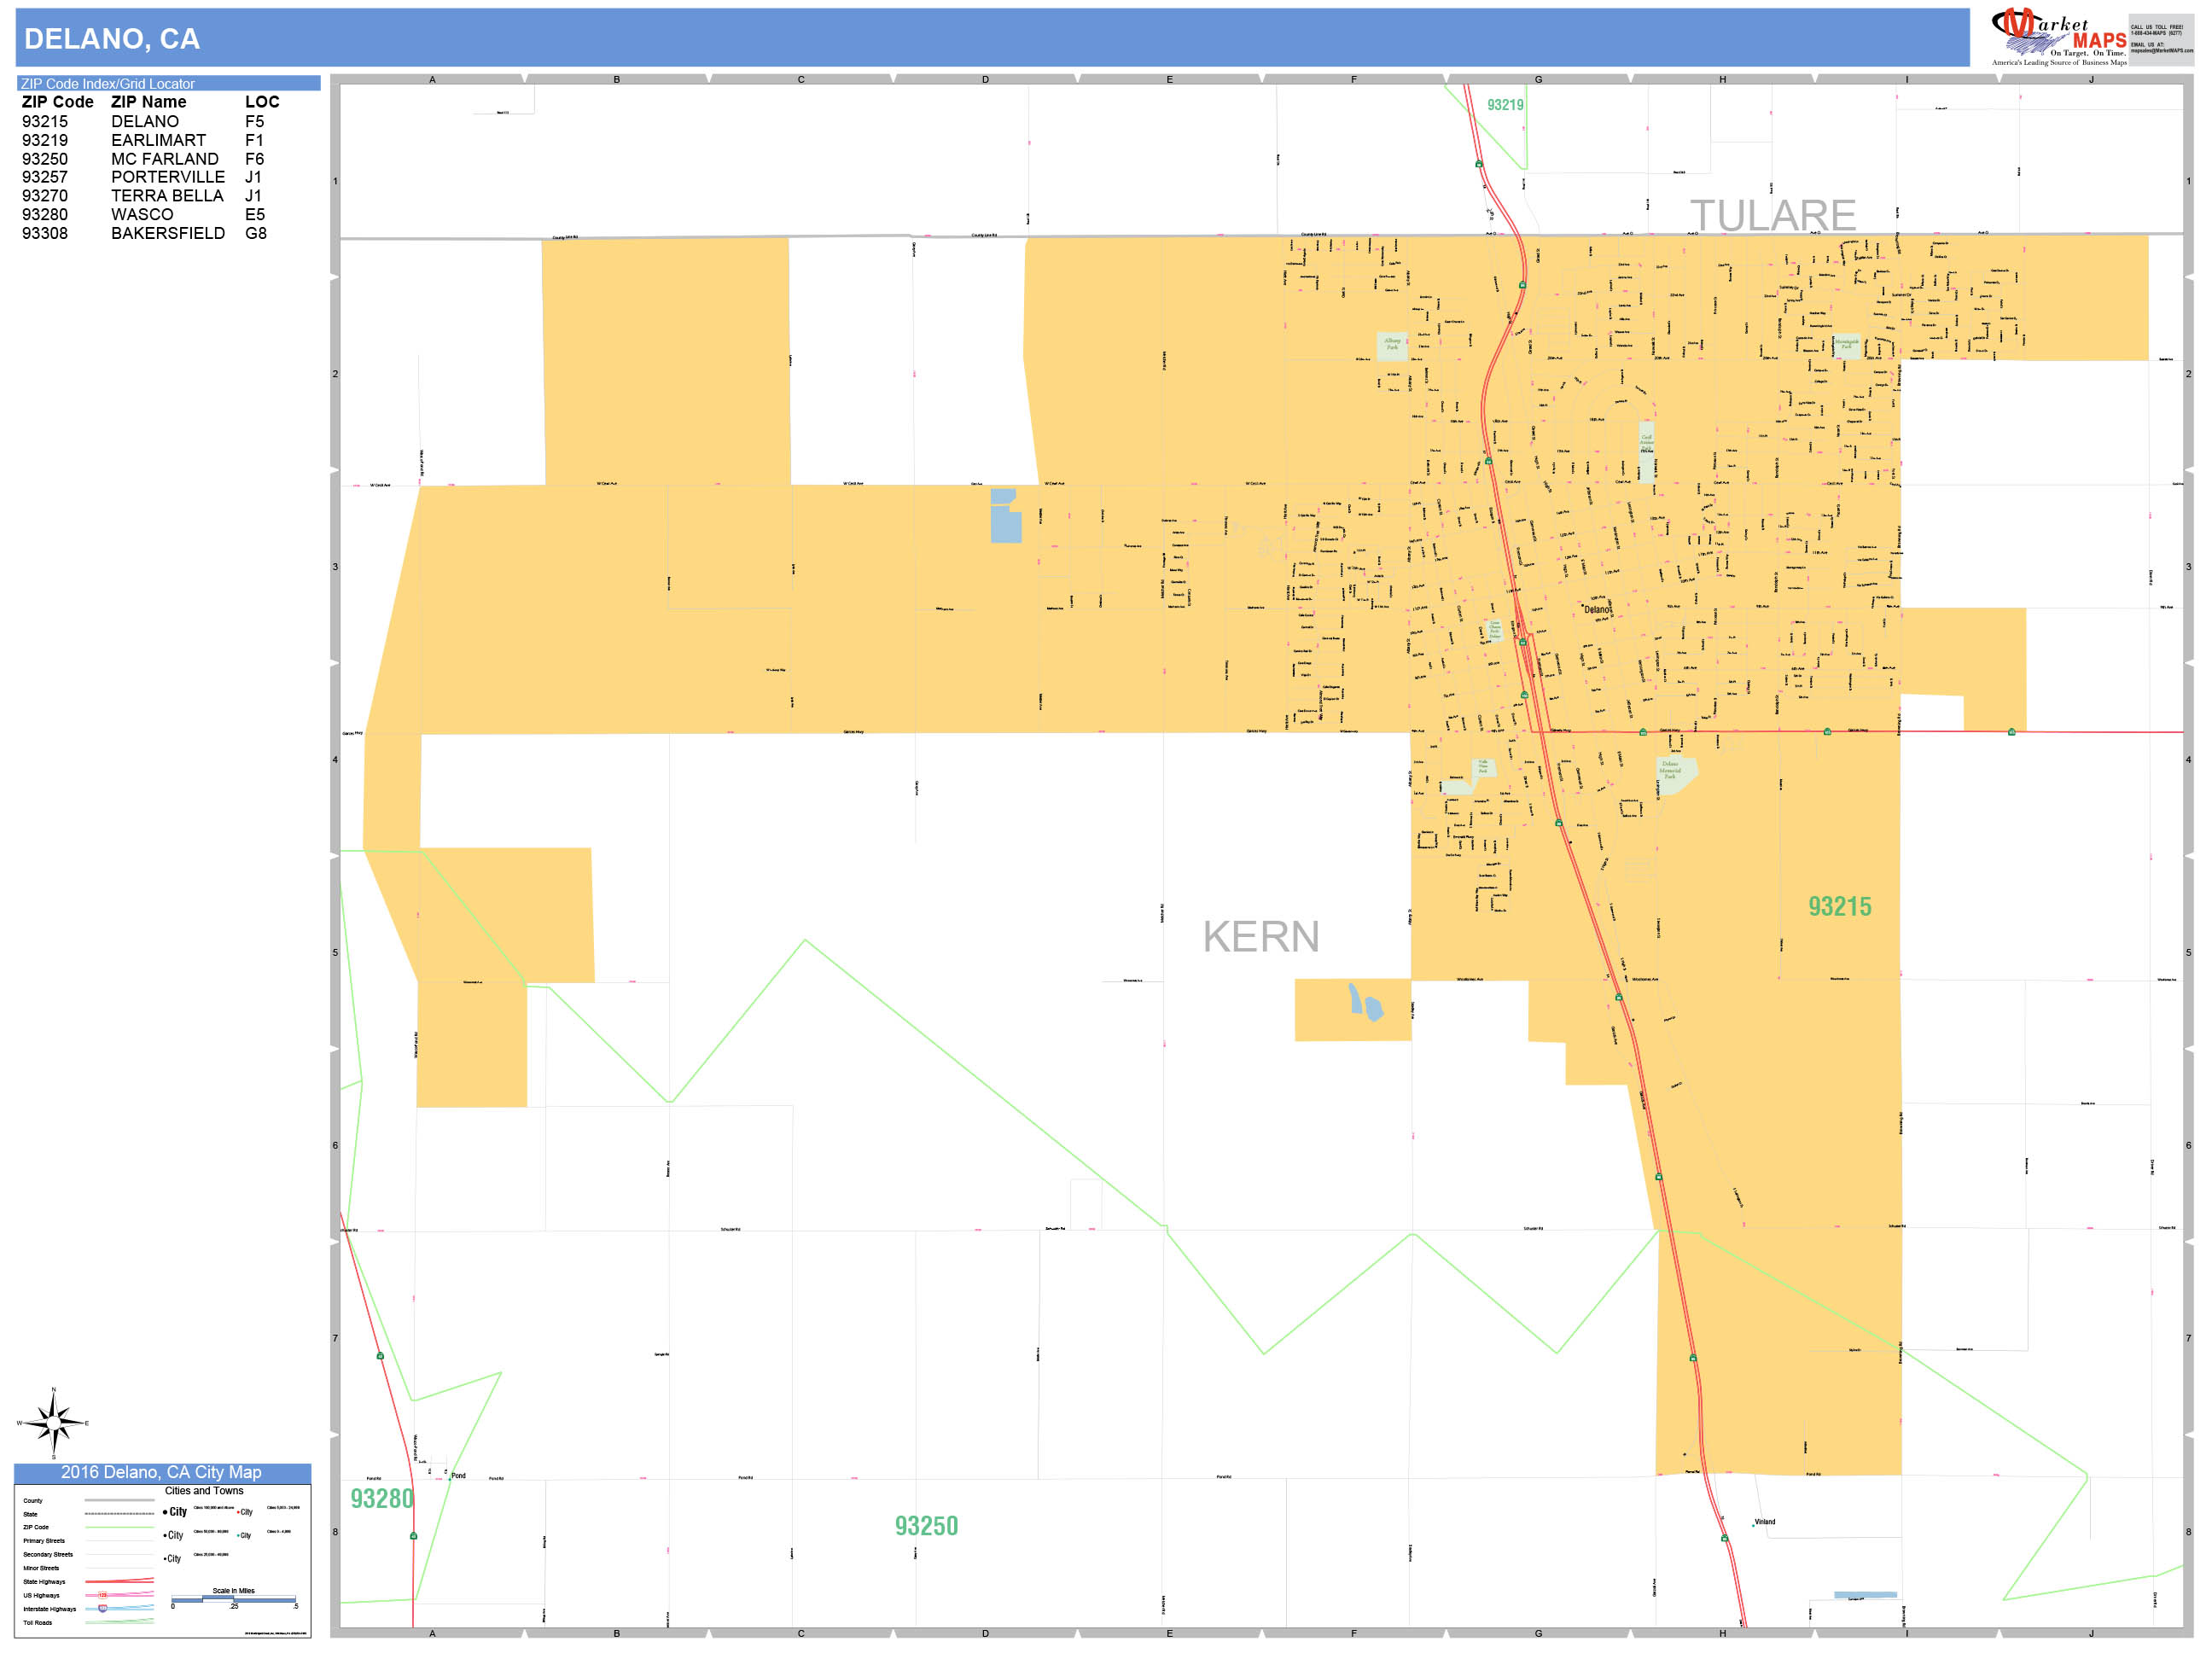Click the State Highways red line sample
The width and height of the screenshot is (2212, 1659).
[119, 1581]
